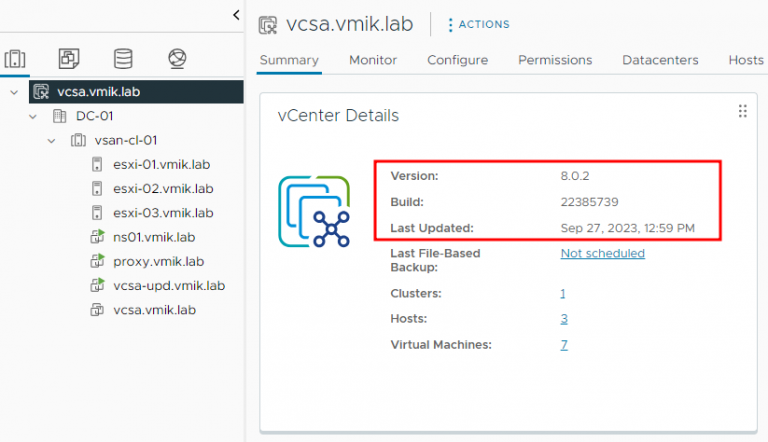Click the Last File-Based Backup: label

pyautogui.click(x=435, y=260)
